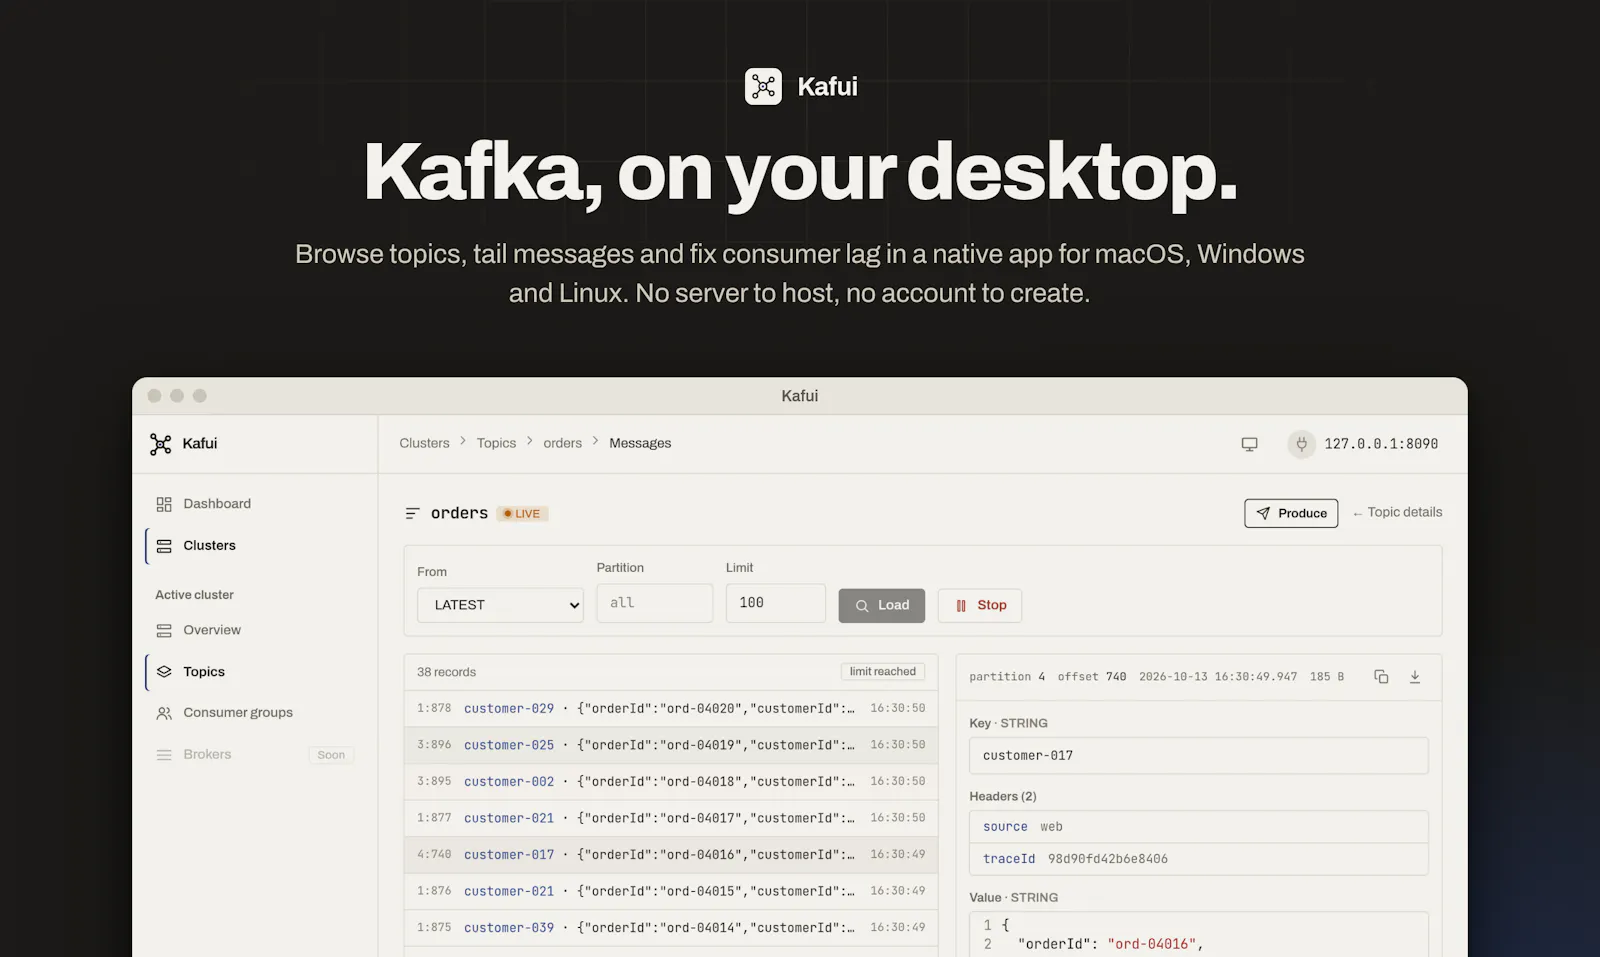Image resolution: width=1600 pixels, height=957 pixels.
Task: Open Topic details link
Action: click(x=1397, y=512)
